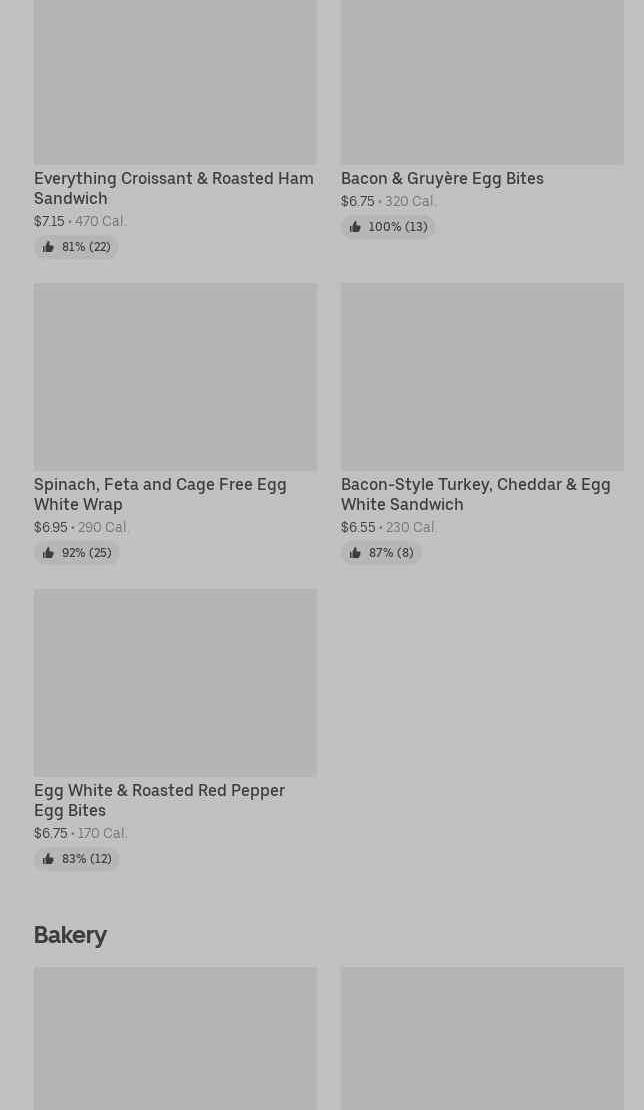Click the Bacon & Gruyère Egg Bites image
This screenshot has width=644, height=1110.
coord(482,80)
